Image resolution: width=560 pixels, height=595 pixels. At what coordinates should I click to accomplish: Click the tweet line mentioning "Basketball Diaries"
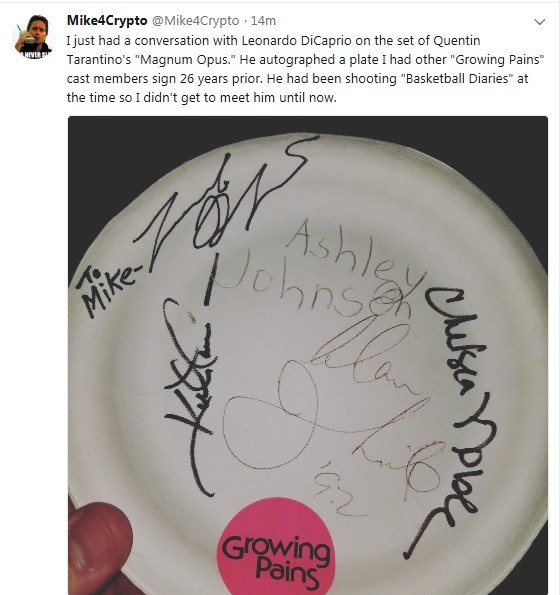[297, 79]
